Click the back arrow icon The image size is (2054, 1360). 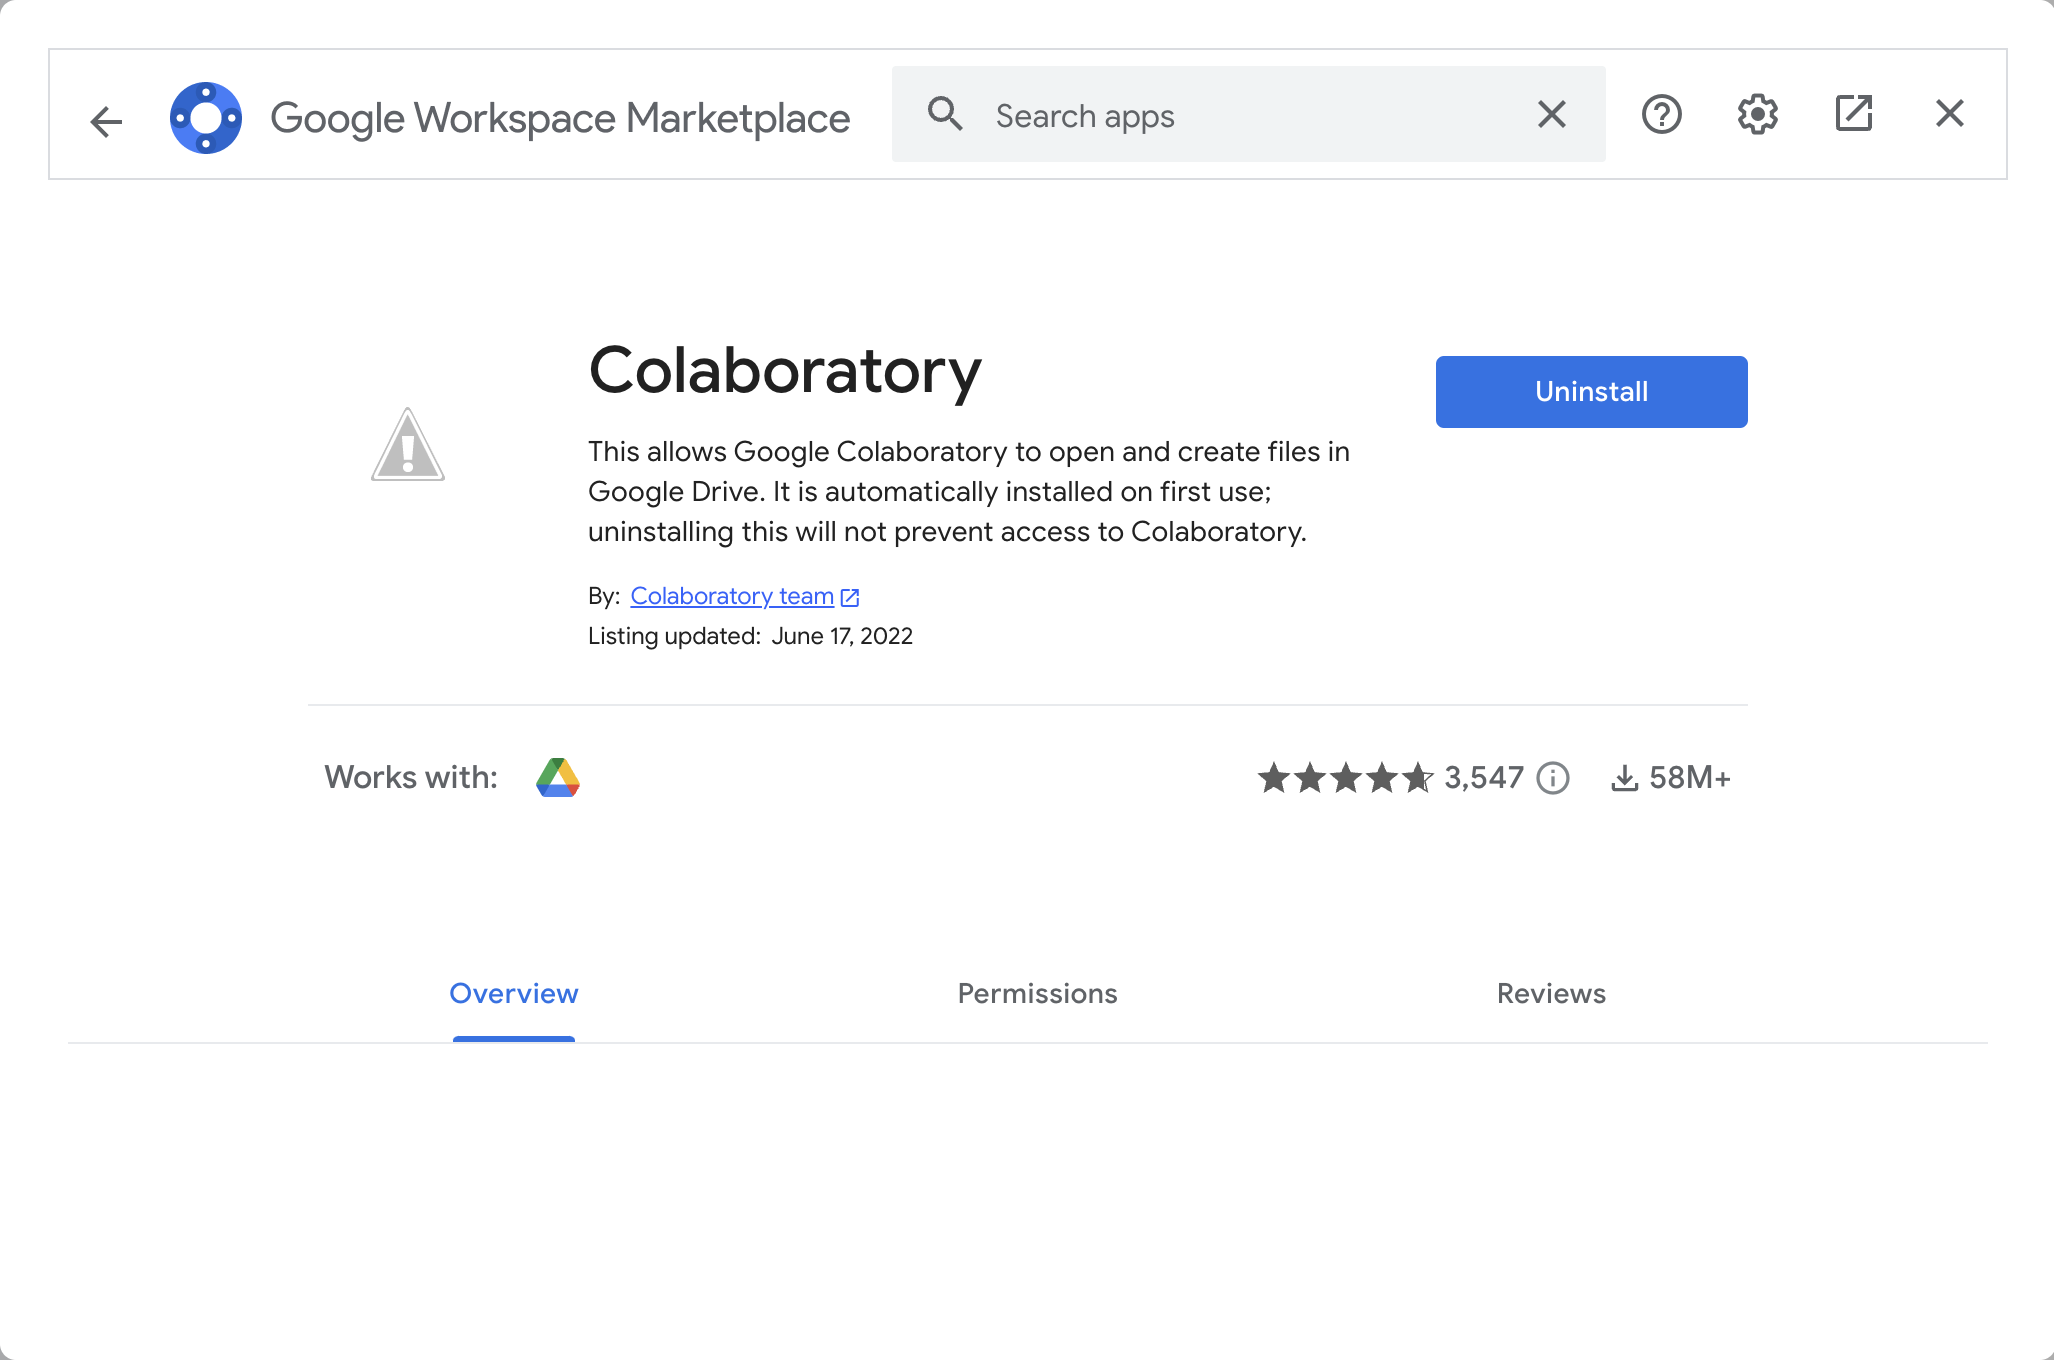[x=106, y=120]
